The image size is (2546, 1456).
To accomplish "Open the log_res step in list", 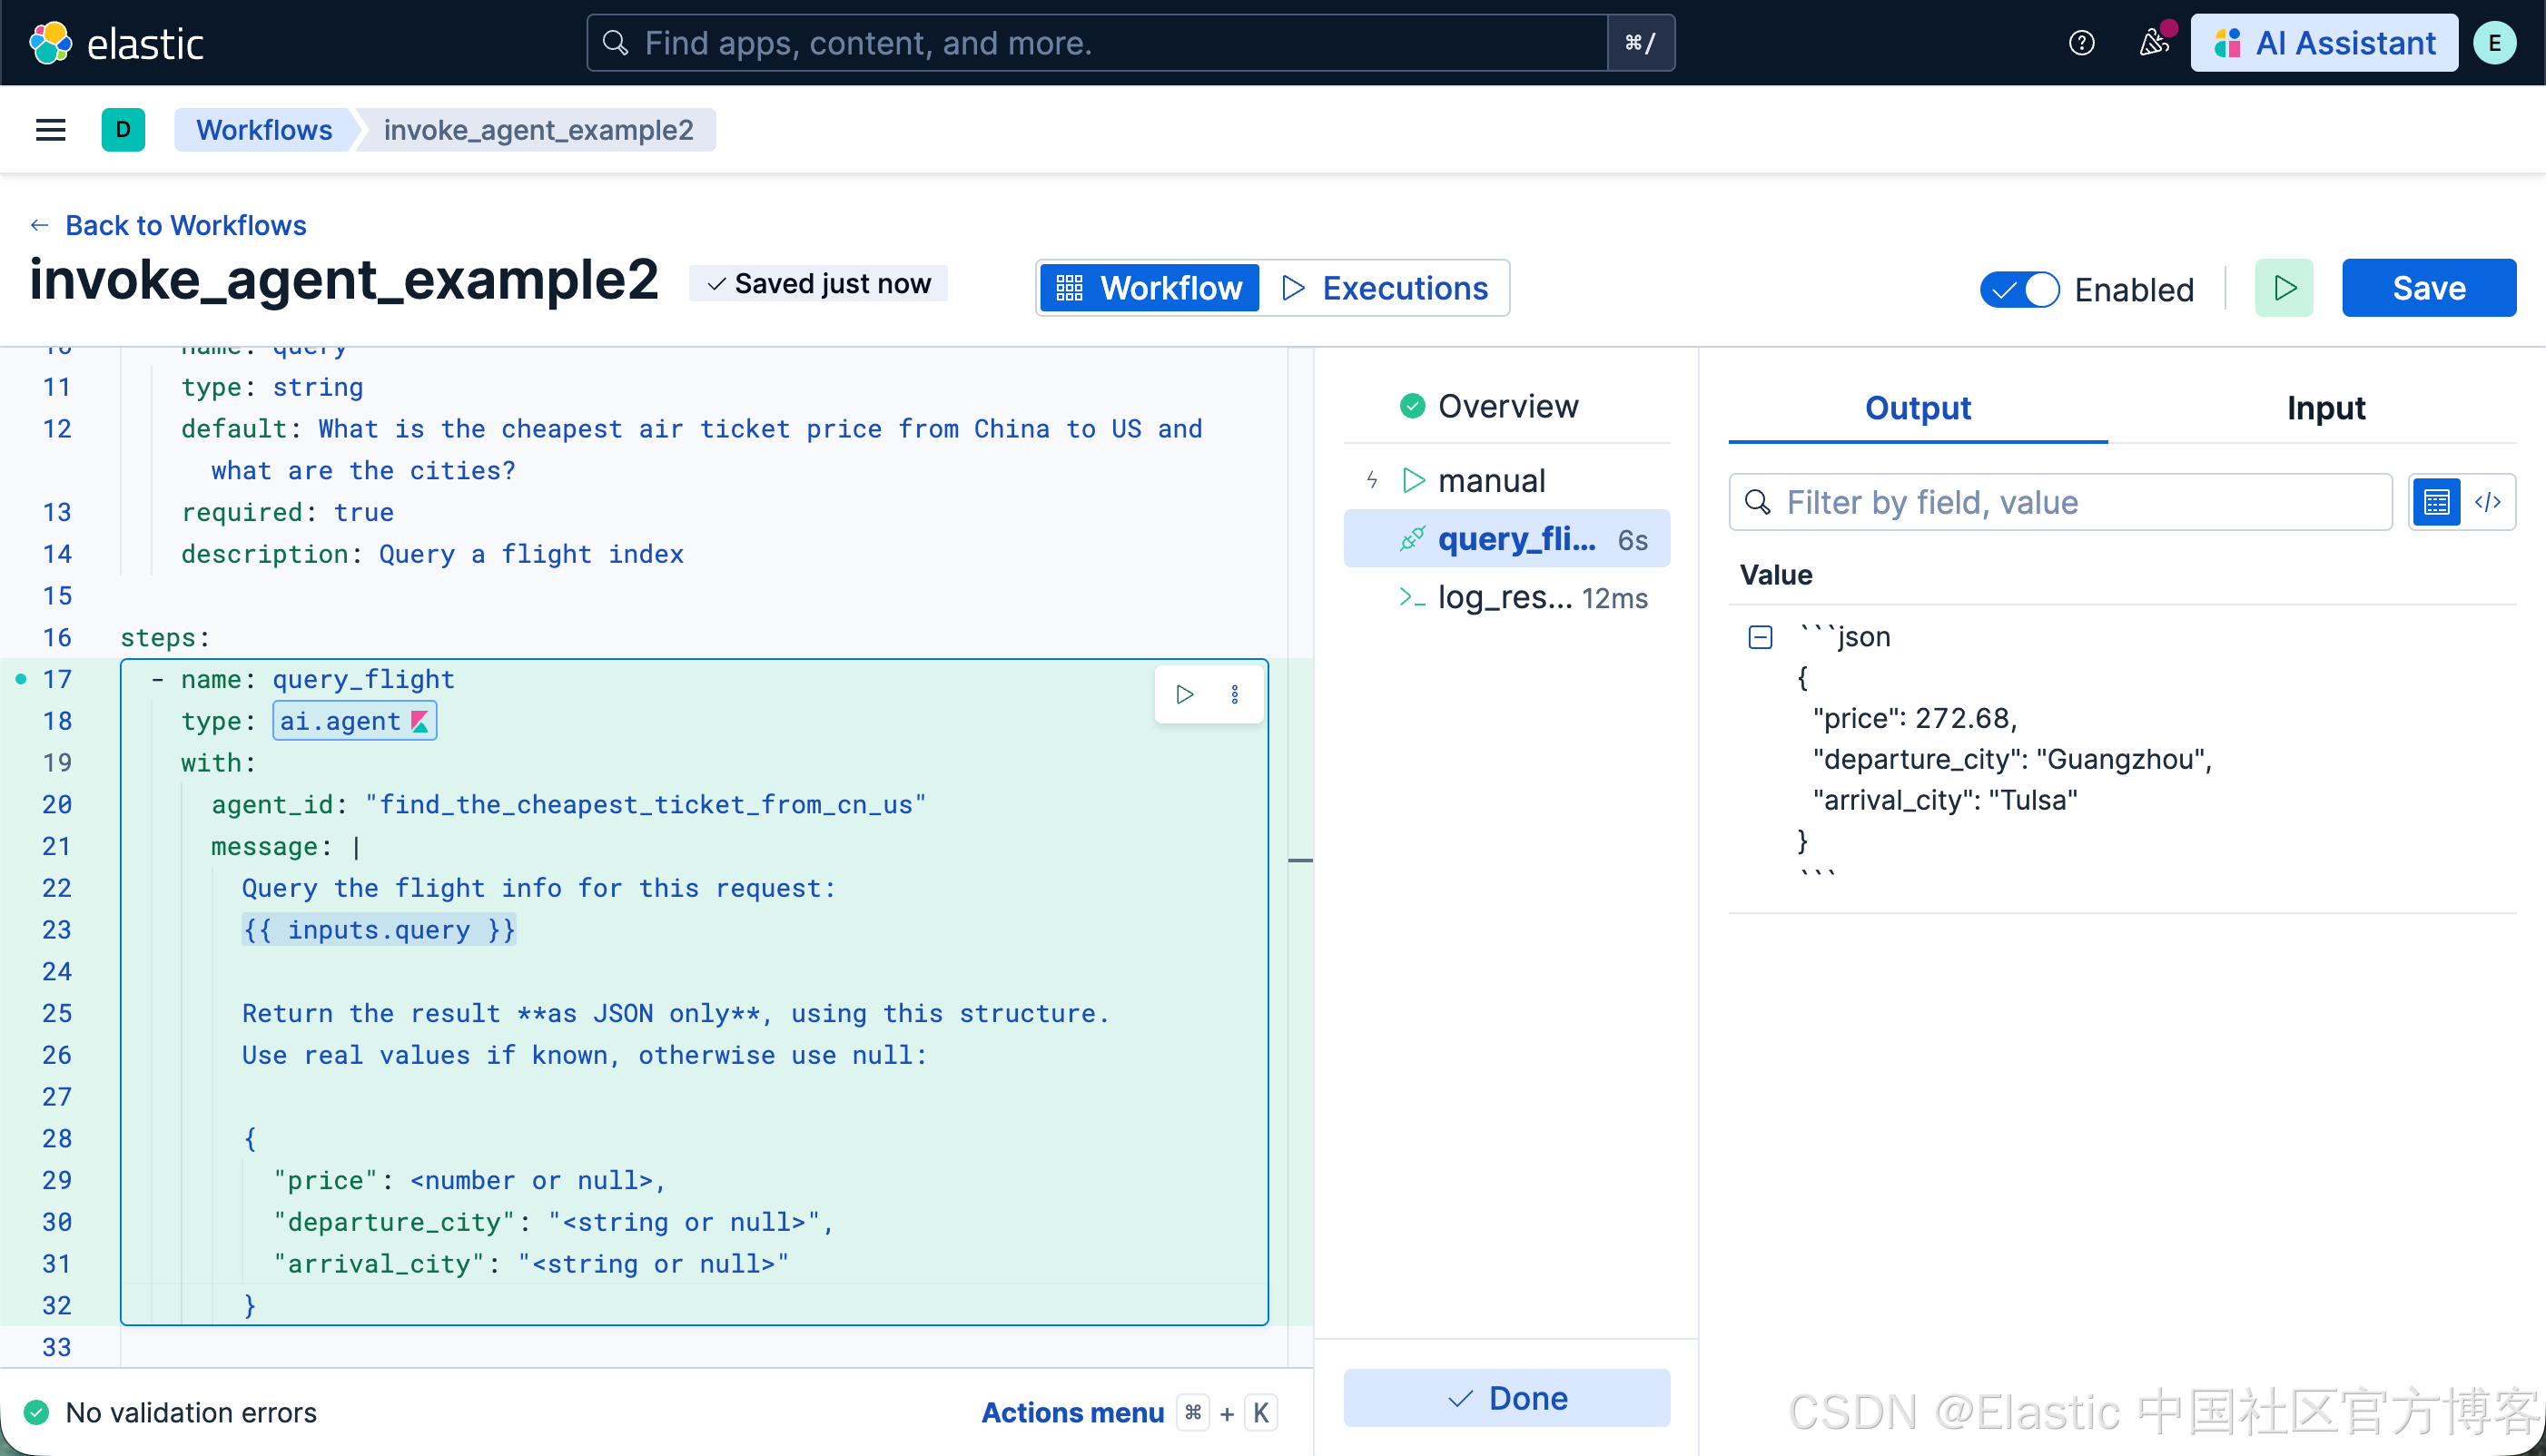I will [1506, 598].
